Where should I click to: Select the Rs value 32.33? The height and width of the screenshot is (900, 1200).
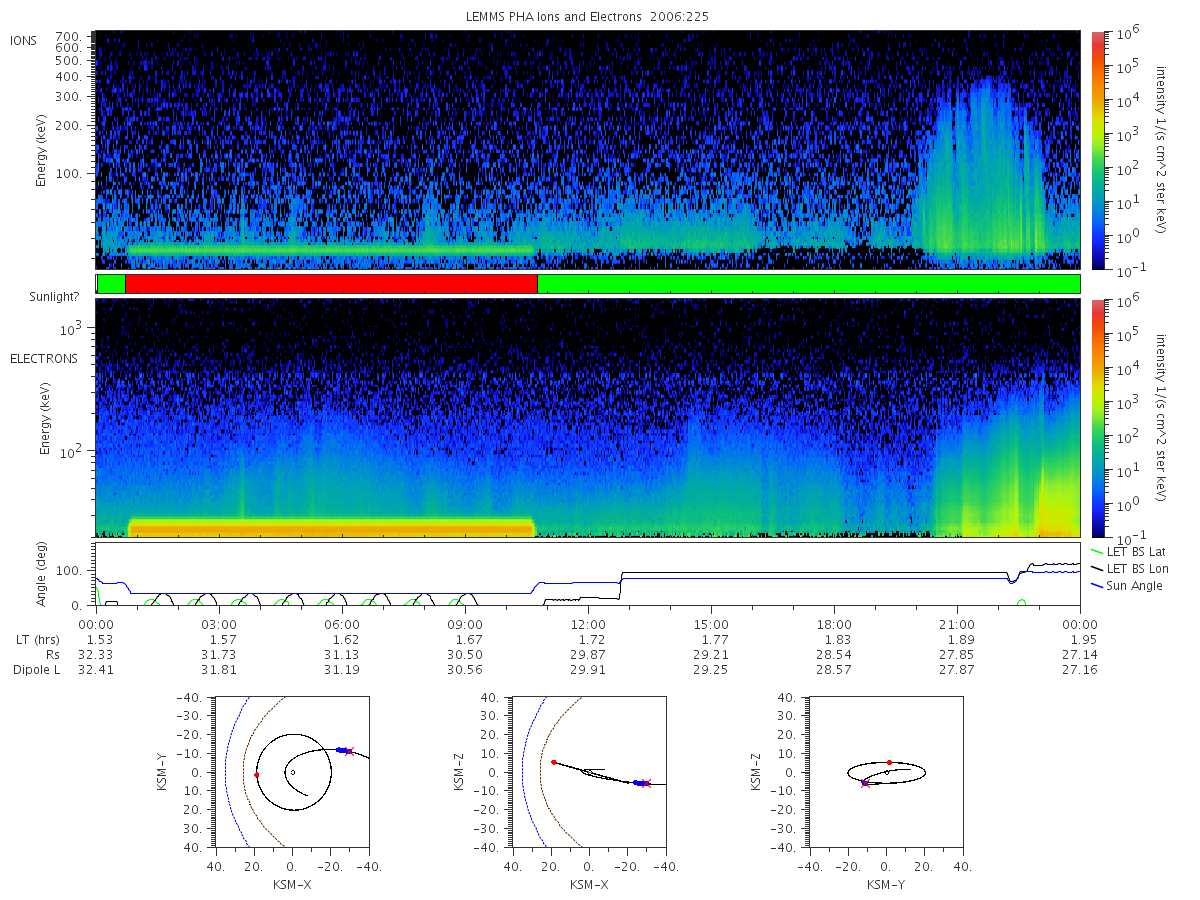96,654
